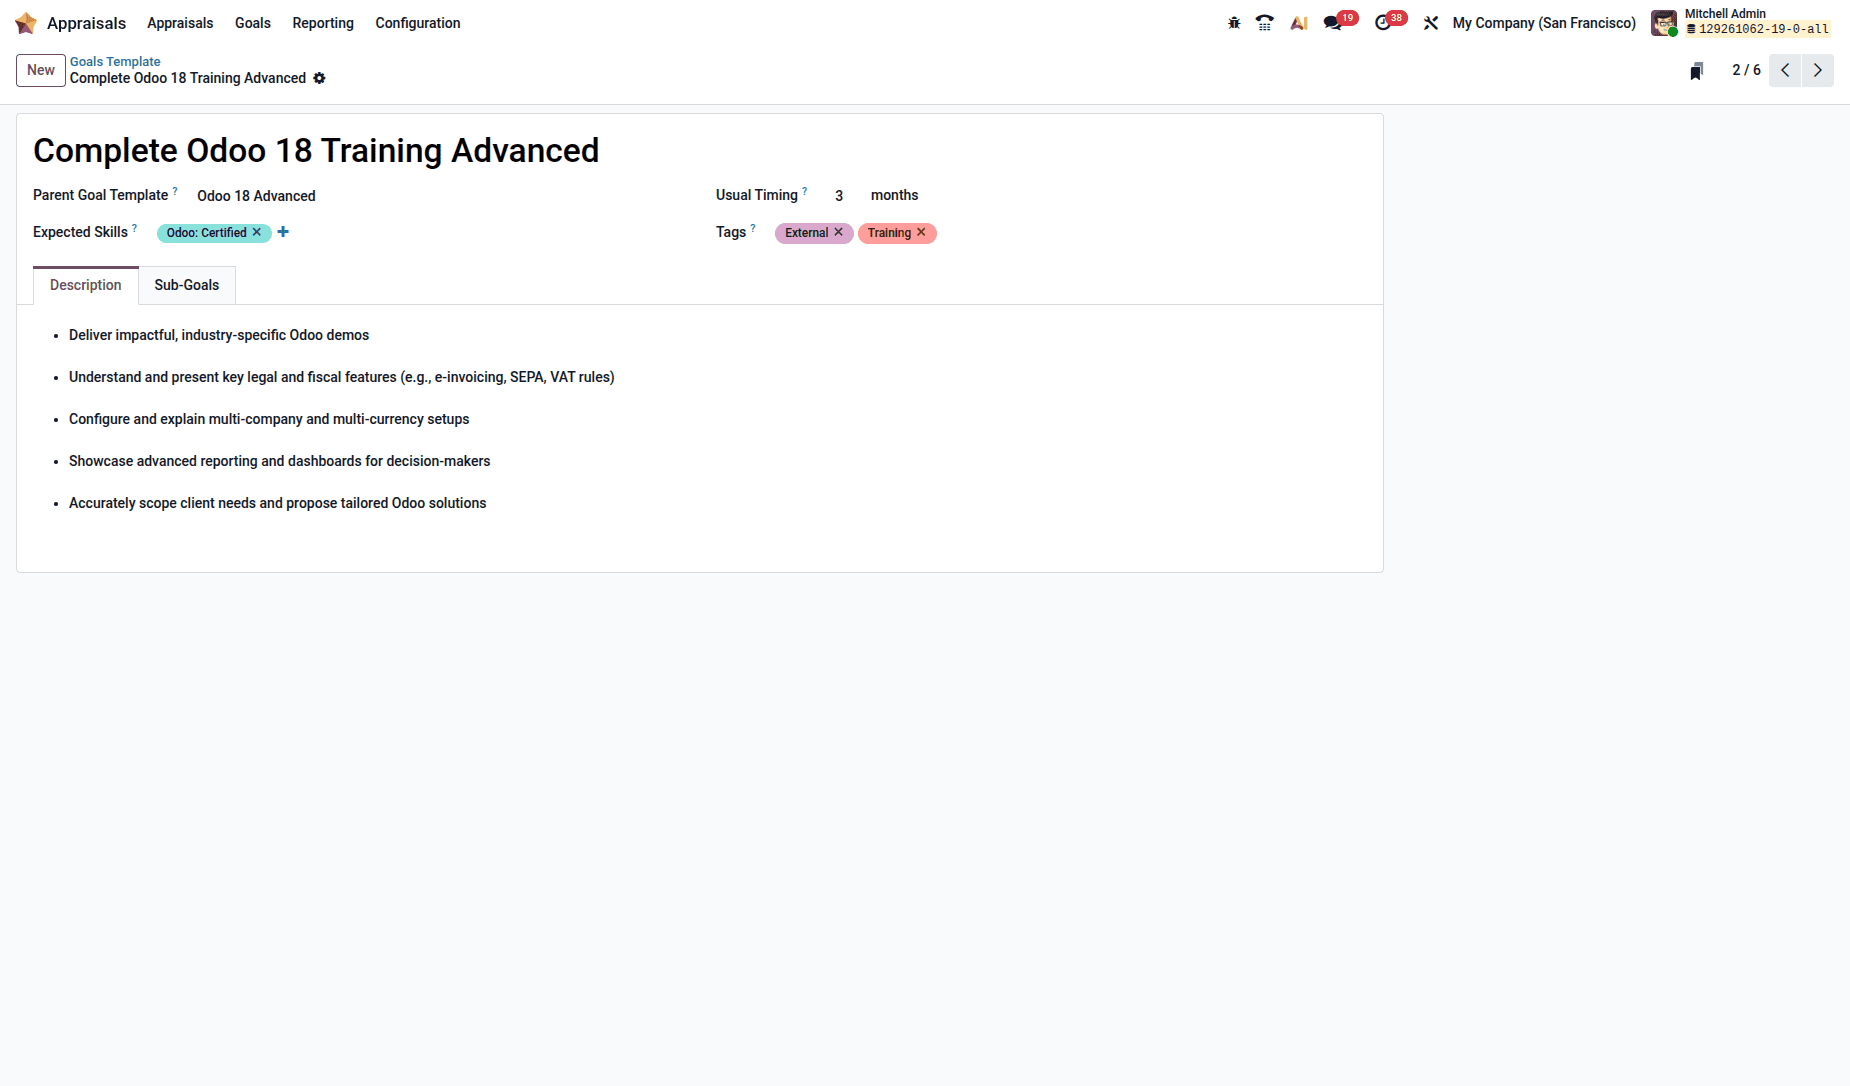Remove the Odoo: Certified skill tag

pos(257,232)
